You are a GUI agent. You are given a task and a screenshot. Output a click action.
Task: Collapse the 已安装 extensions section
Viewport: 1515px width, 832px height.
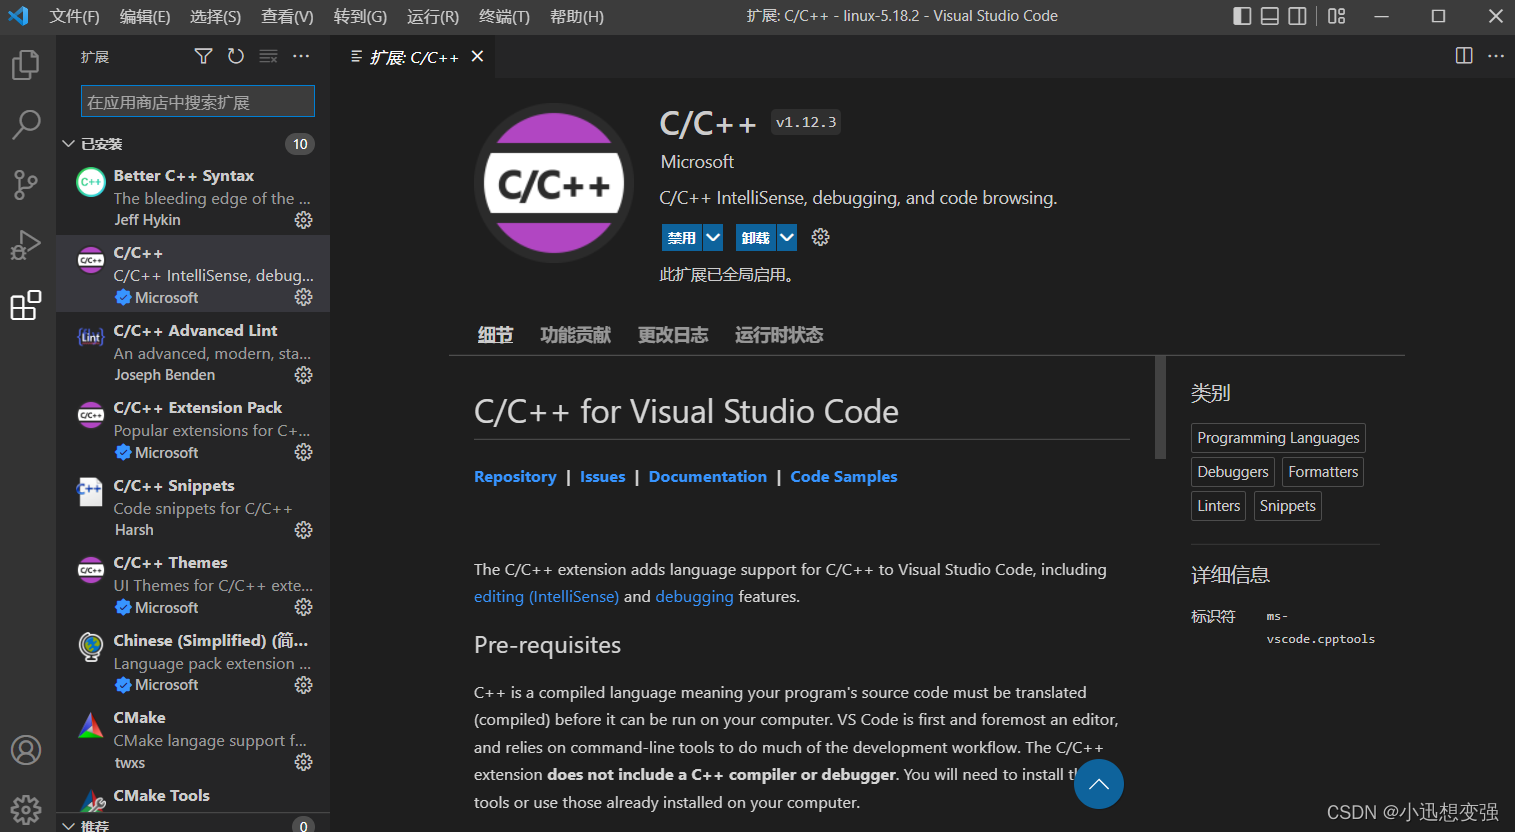[68, 143]
